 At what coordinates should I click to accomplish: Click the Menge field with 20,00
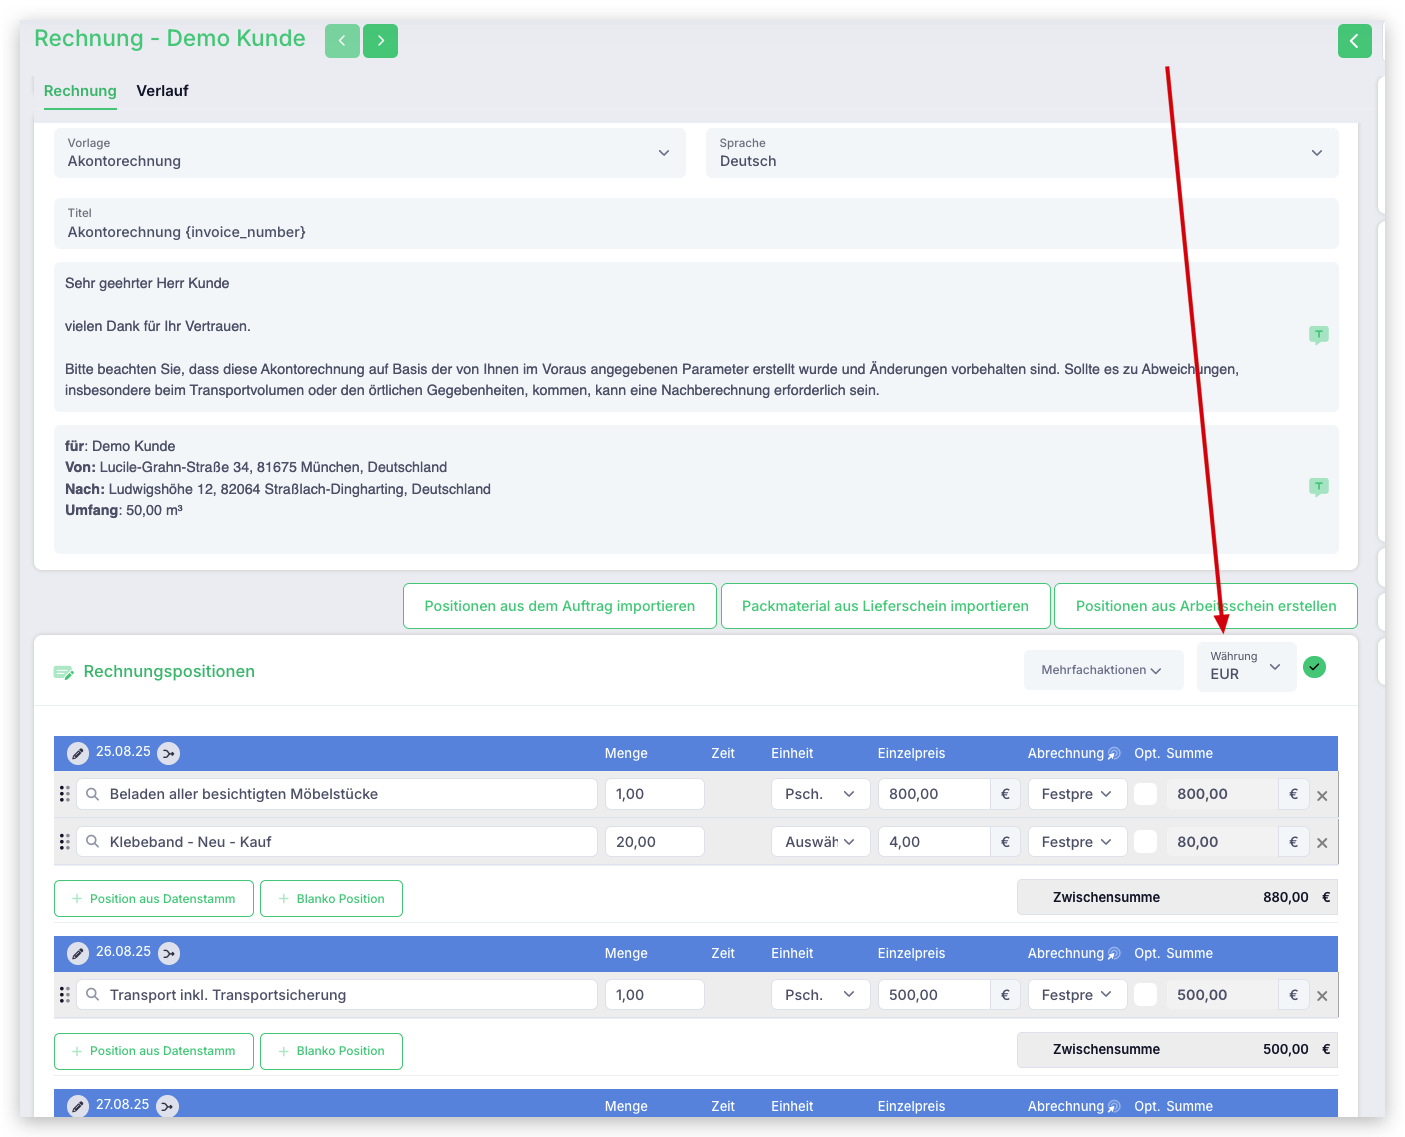(655, 842)
